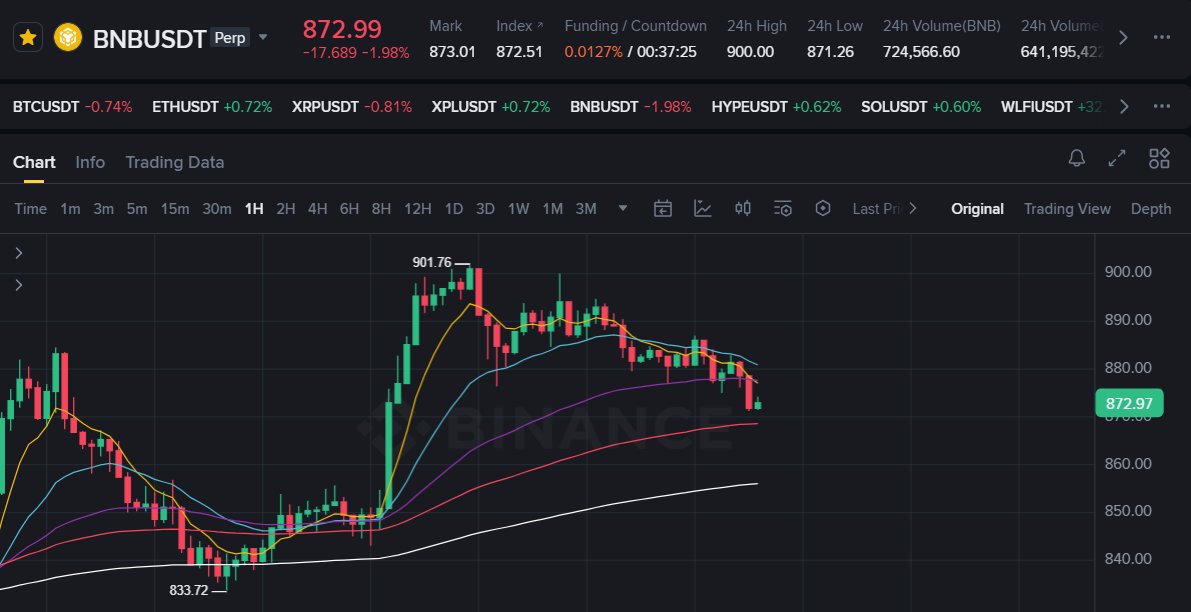This screenshot has width=1191, height=612.
Task: Expand the upper chart side panel chevron
Action: coord(19,253)
